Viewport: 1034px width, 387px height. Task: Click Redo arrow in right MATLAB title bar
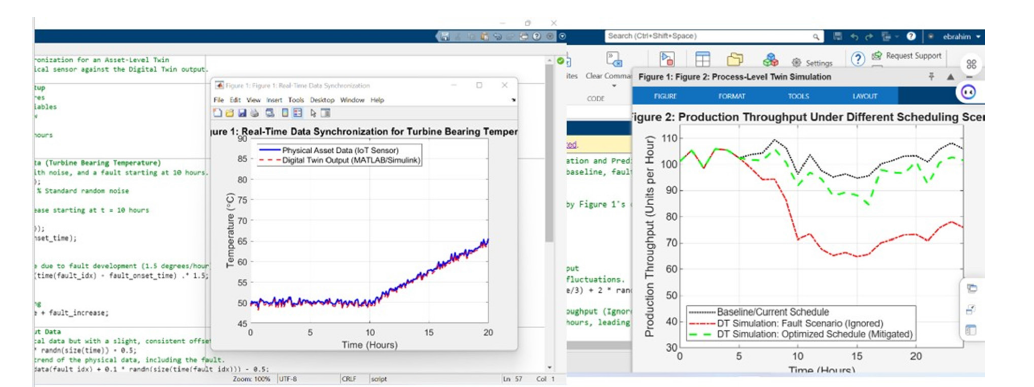870,37
